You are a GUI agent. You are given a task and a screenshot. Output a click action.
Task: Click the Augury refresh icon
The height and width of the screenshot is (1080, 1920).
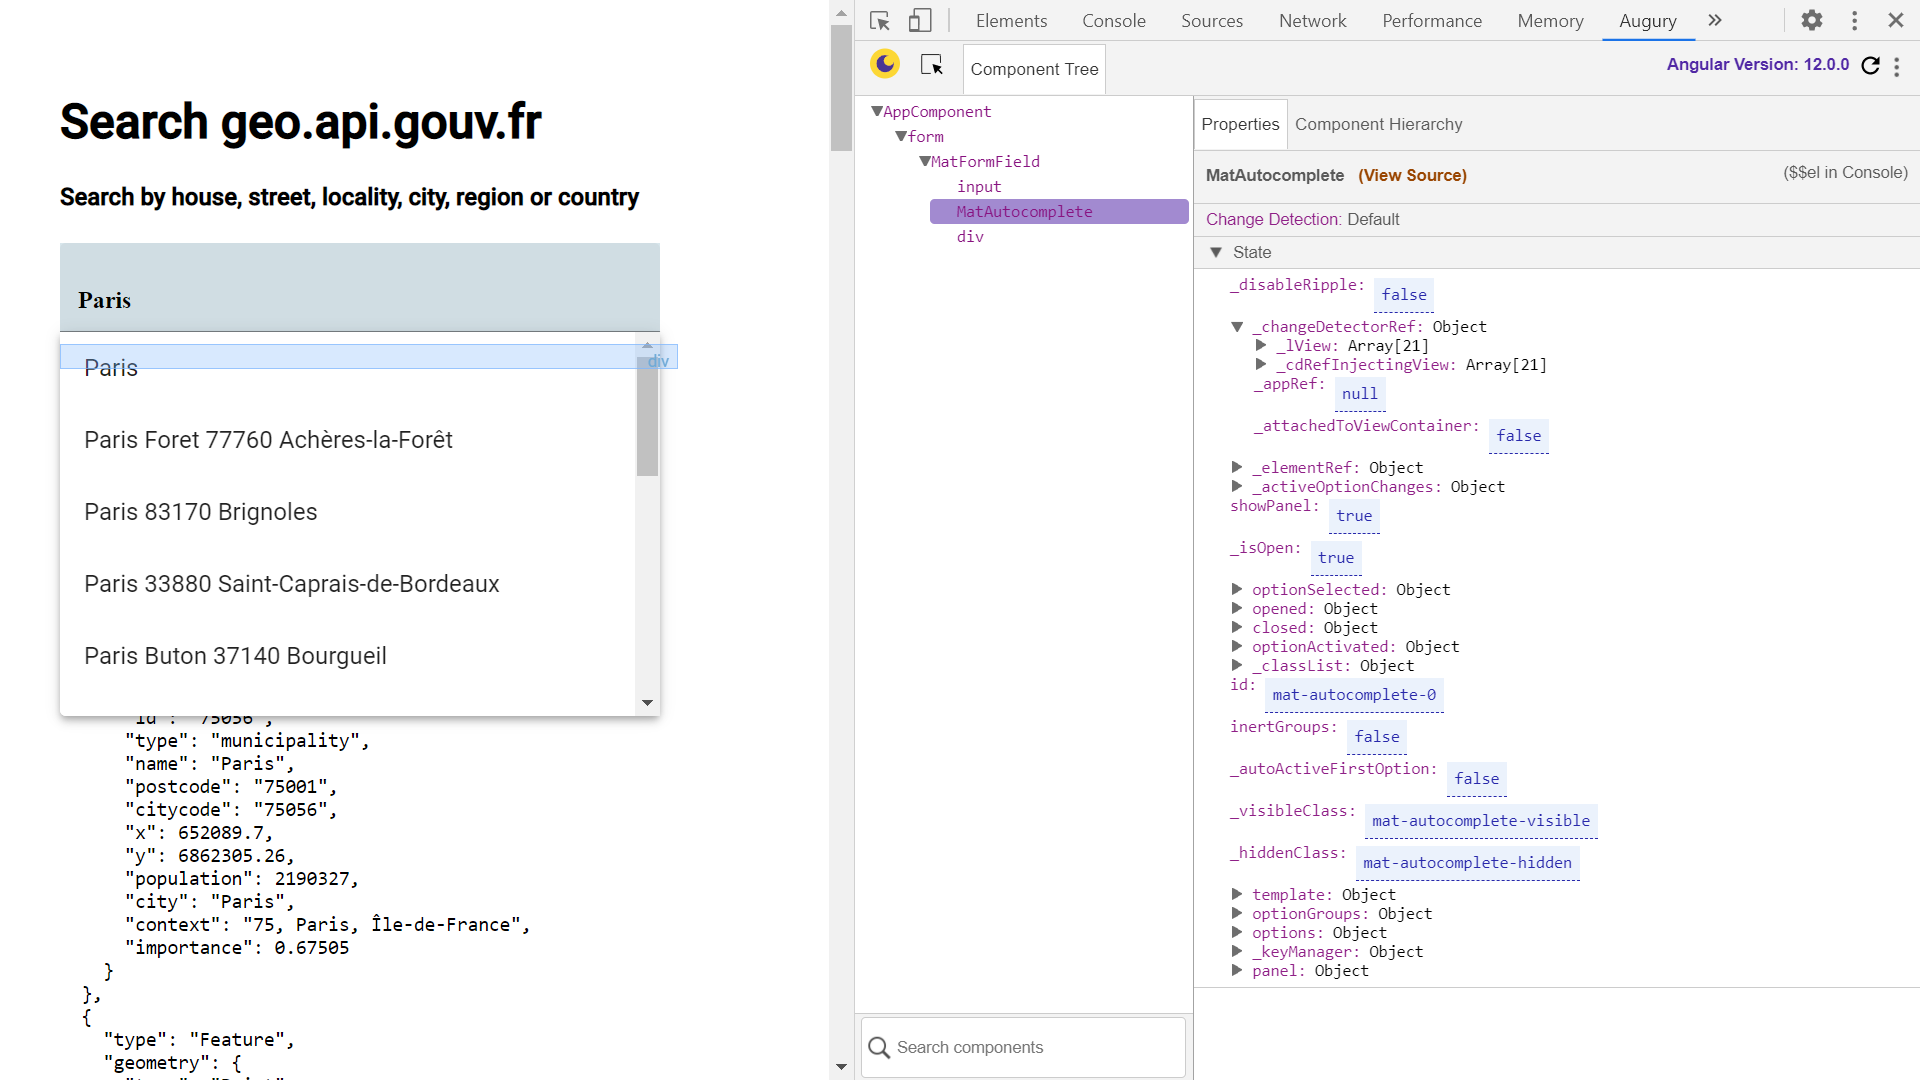click(x=1870, y=65)
